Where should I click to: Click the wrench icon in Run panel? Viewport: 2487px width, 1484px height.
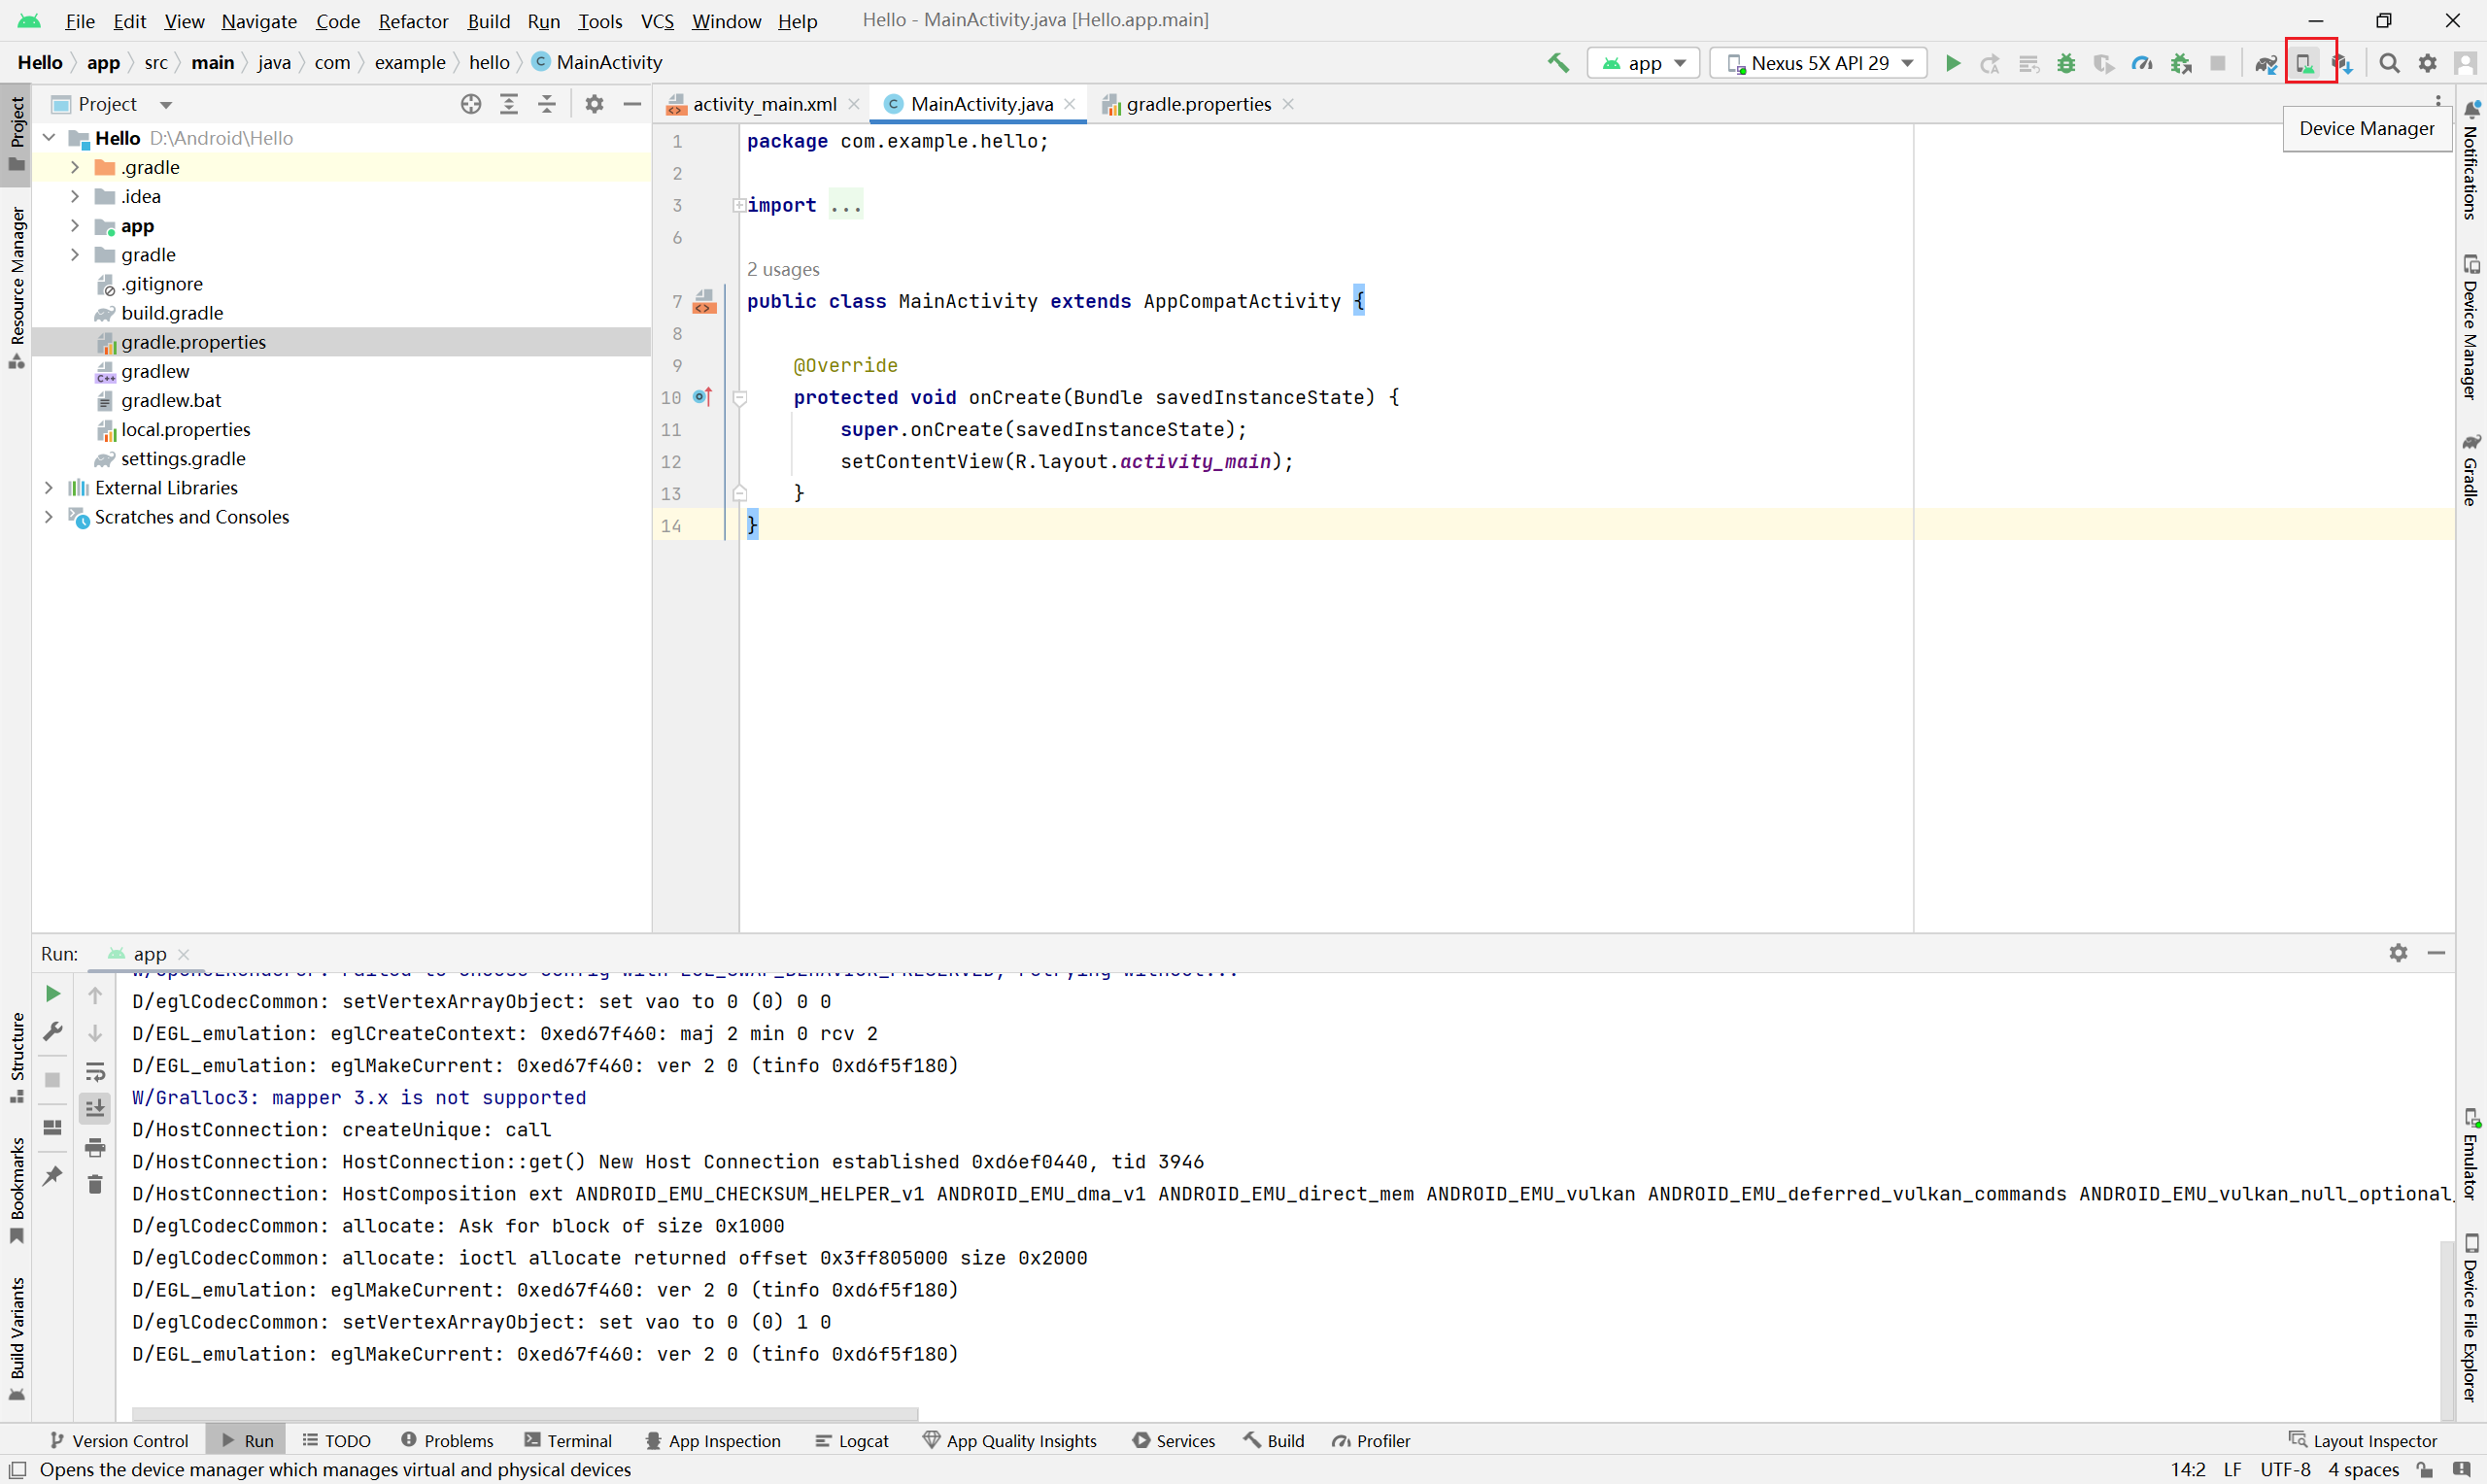coord(53,1032)
